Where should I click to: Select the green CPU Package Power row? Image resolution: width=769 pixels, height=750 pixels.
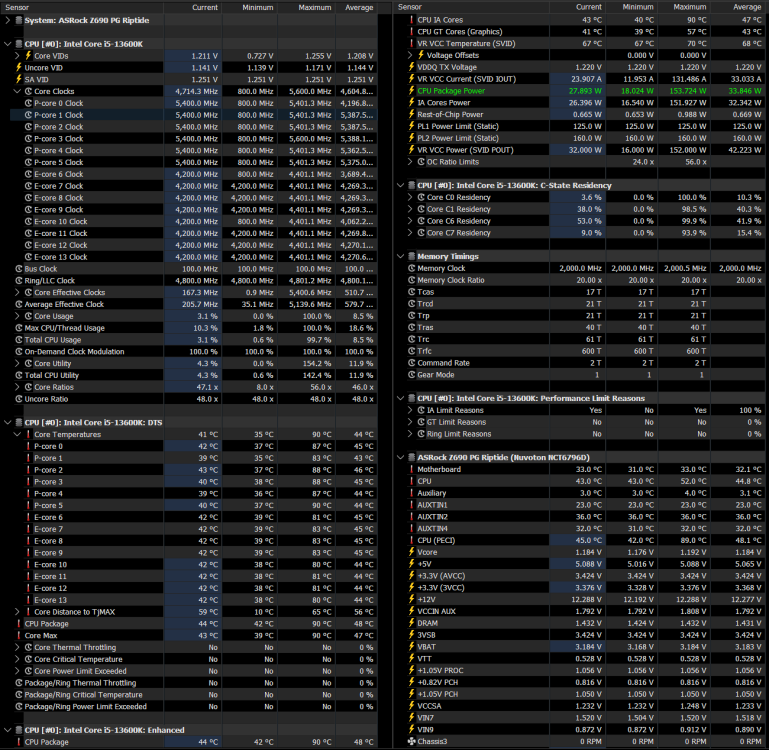click(x=581, y=90)
